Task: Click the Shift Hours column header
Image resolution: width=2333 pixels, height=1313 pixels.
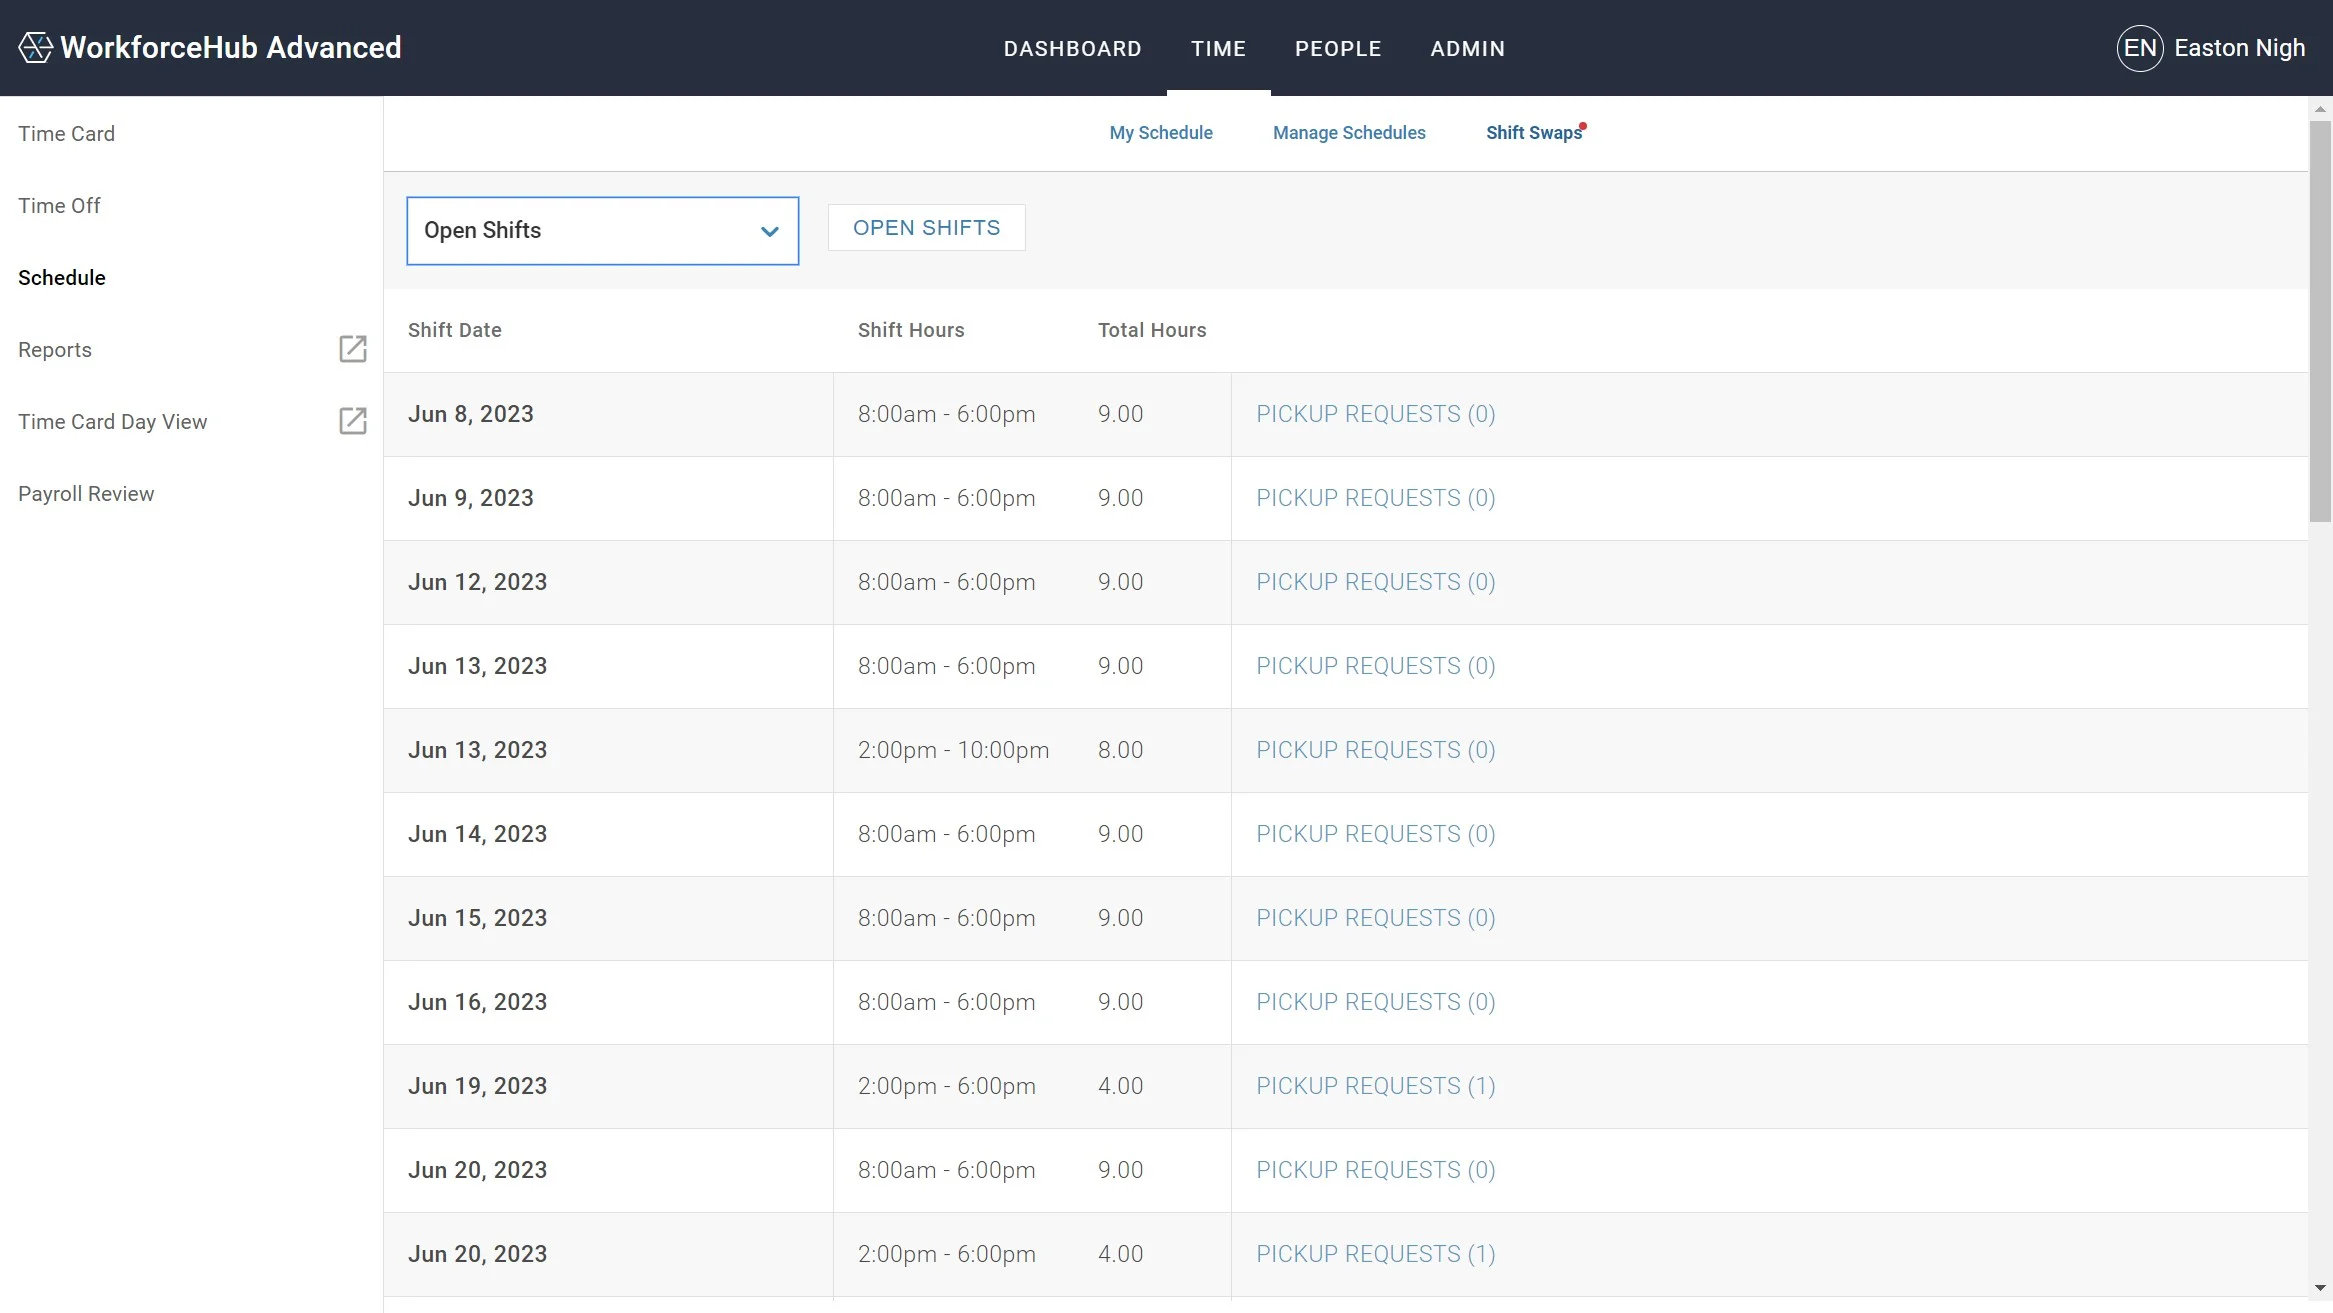Action: point(911,330)
